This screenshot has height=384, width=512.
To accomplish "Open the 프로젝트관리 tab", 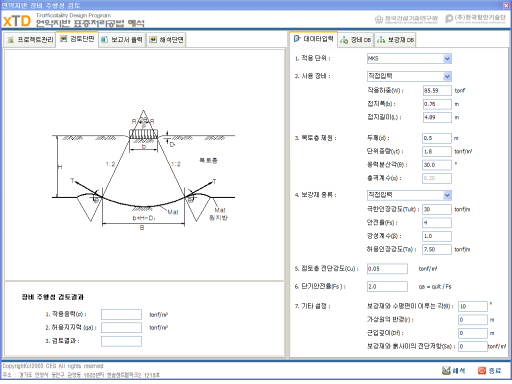I will 30,40.
